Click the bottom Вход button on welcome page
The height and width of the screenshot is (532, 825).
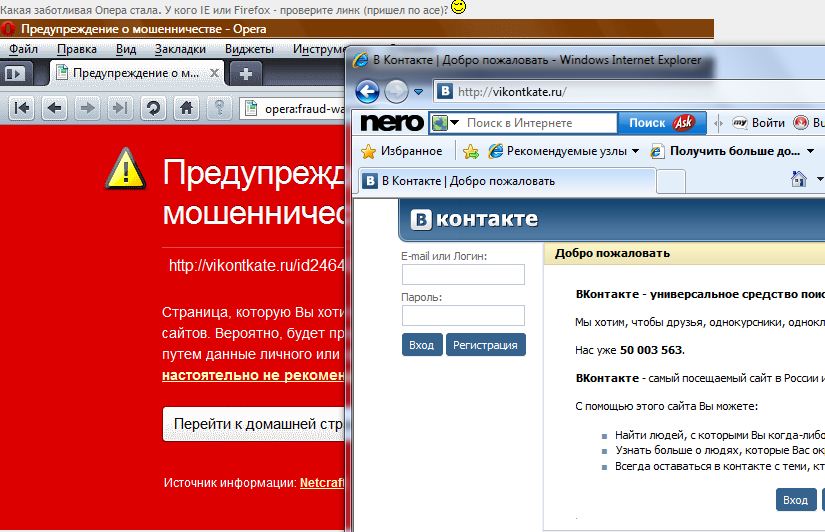[796, 499]
